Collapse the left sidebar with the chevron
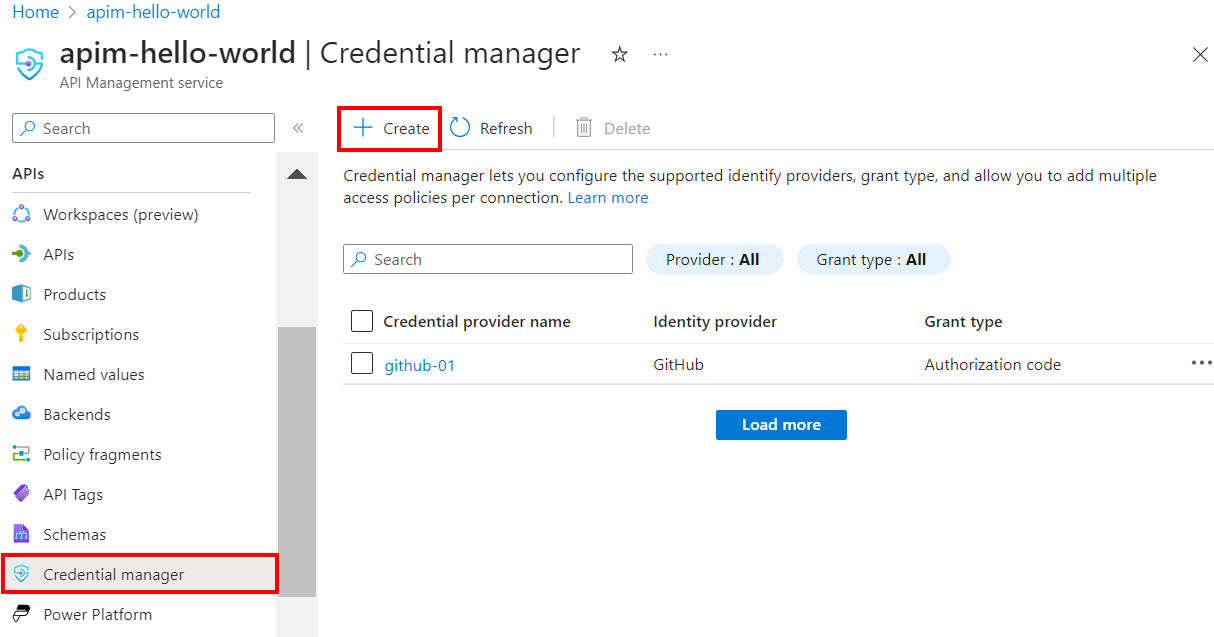The image size is (1214, 637). tap(297, 127)
